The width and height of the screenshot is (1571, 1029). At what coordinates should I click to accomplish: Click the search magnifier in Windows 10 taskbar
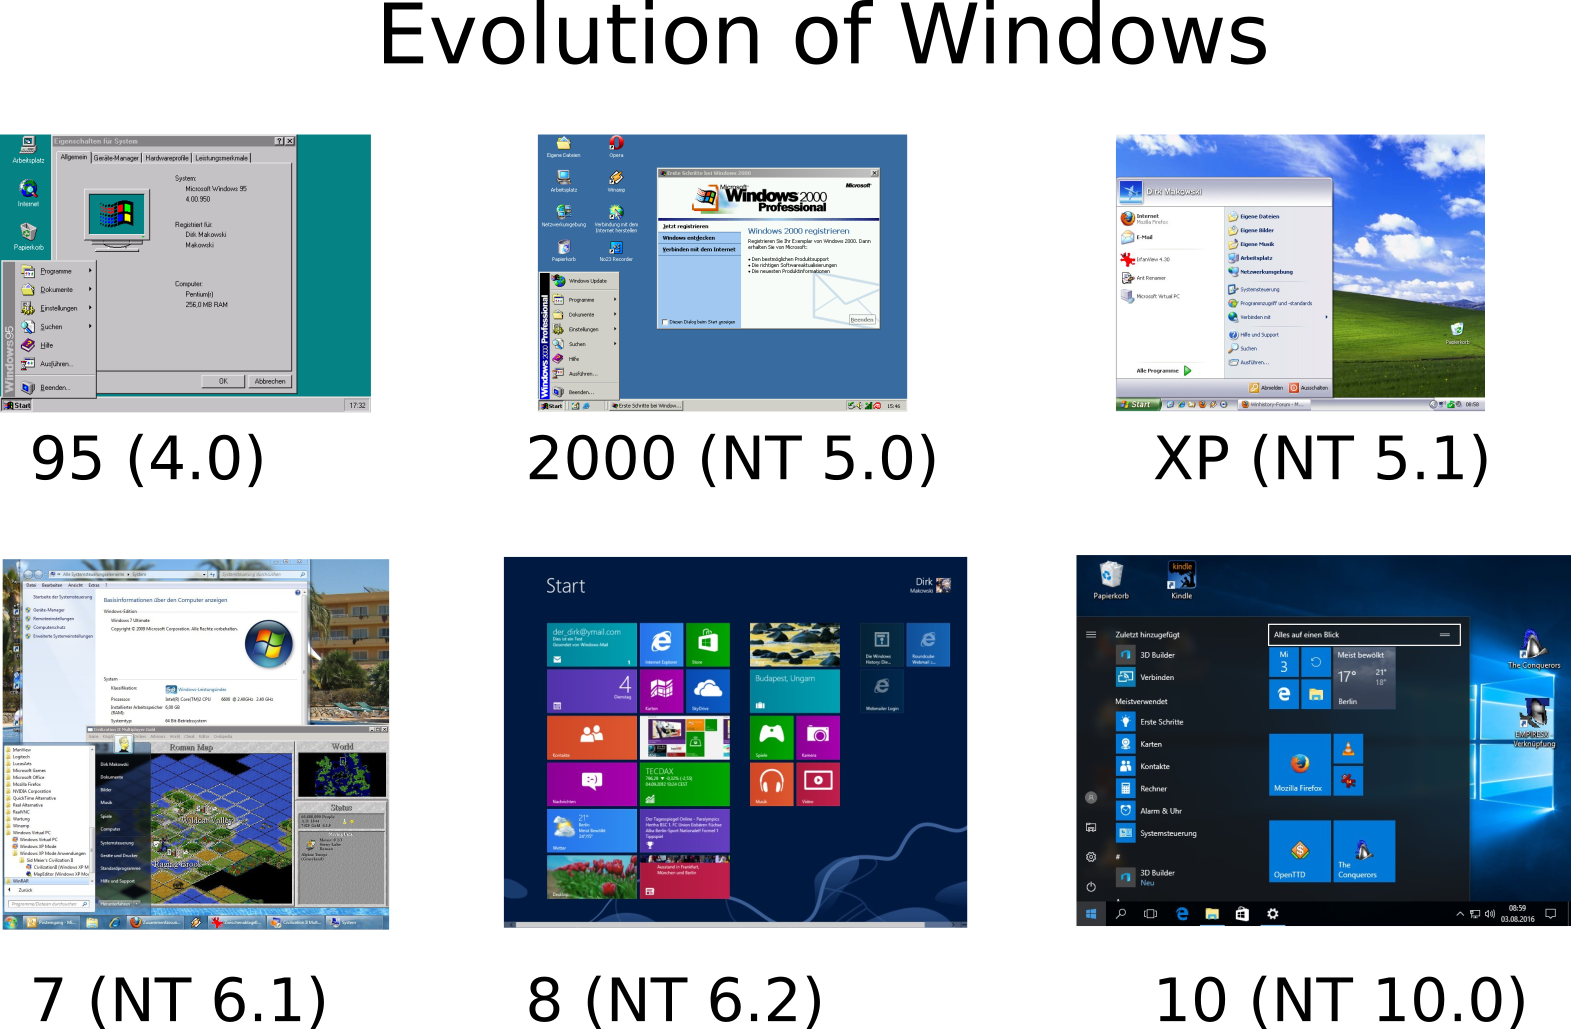(1121, 913)
